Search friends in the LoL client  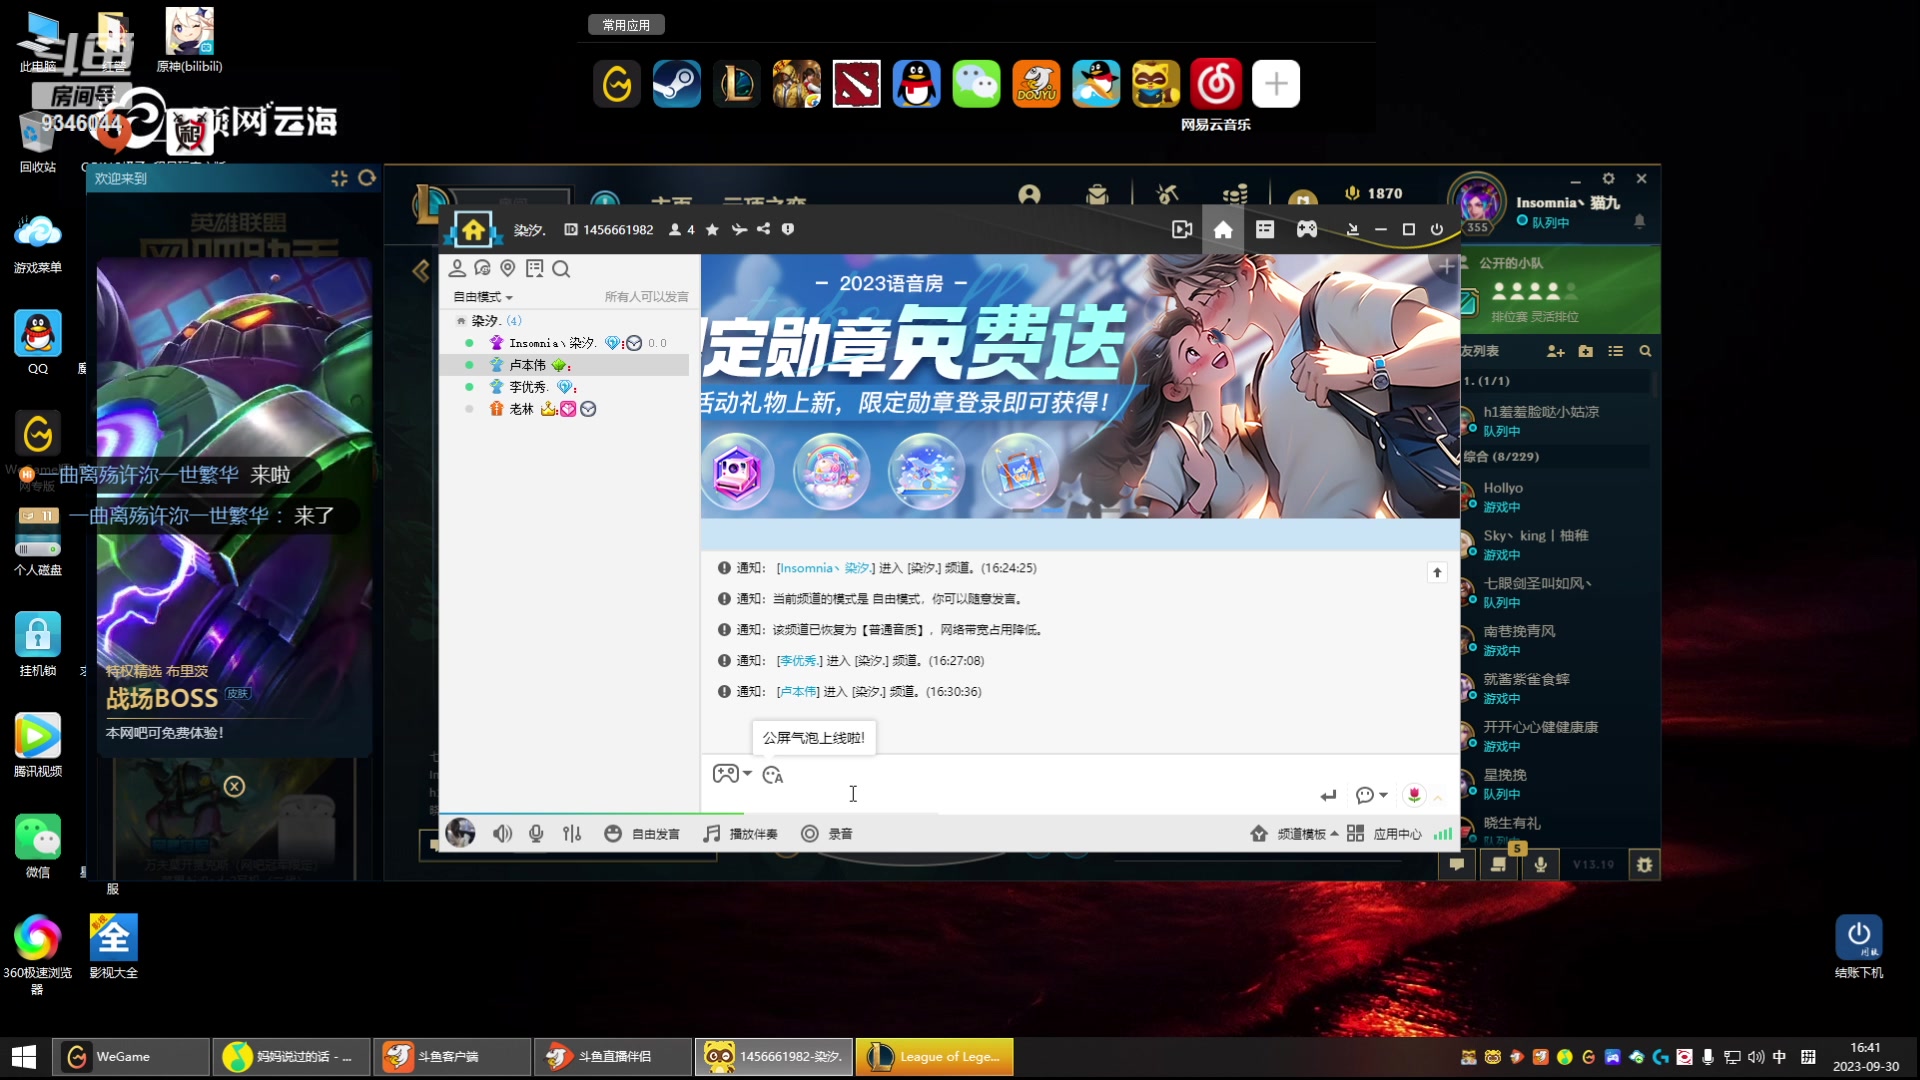tap(1645, 351)
